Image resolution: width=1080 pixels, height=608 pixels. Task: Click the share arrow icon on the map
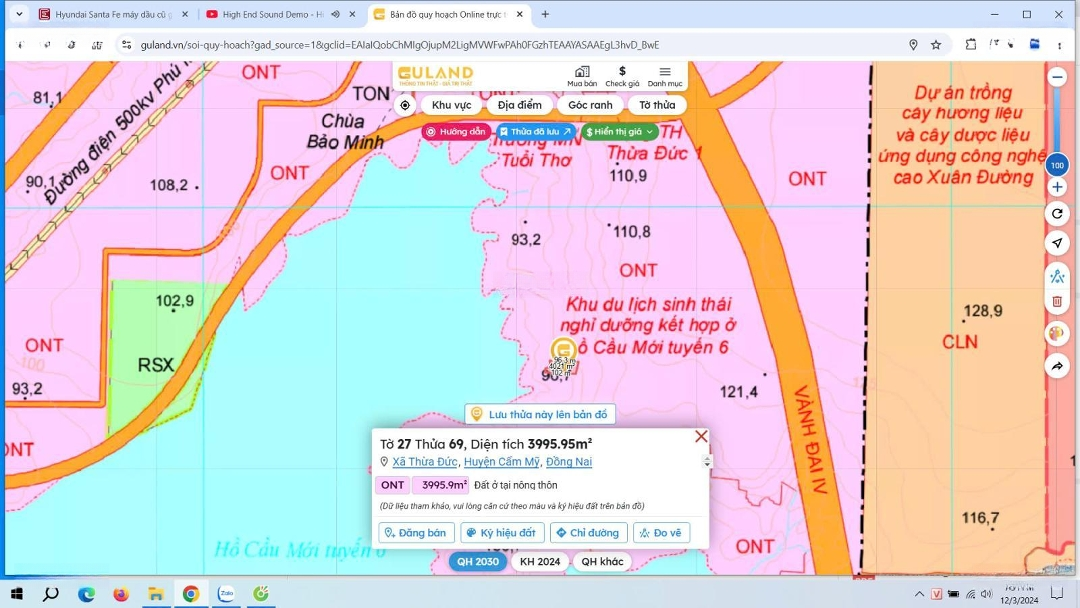click(1057, 367)
